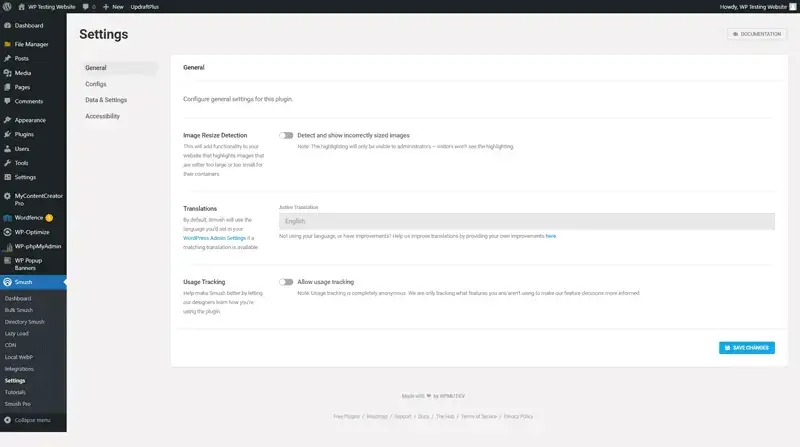Viewport: 800px width, 447px height.
Task: Click the Plugins plug icon
Action: point(8,134)
